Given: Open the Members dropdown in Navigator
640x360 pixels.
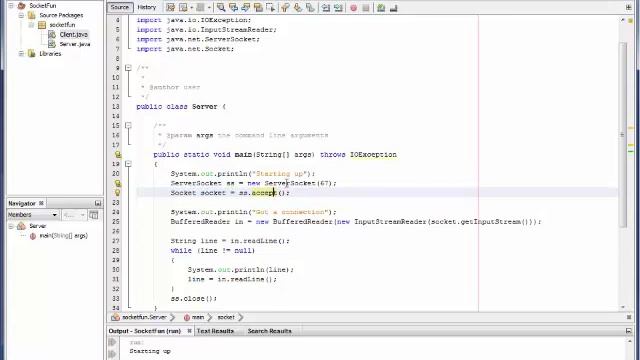Looking at the screenshot, I should pos(32,215).
